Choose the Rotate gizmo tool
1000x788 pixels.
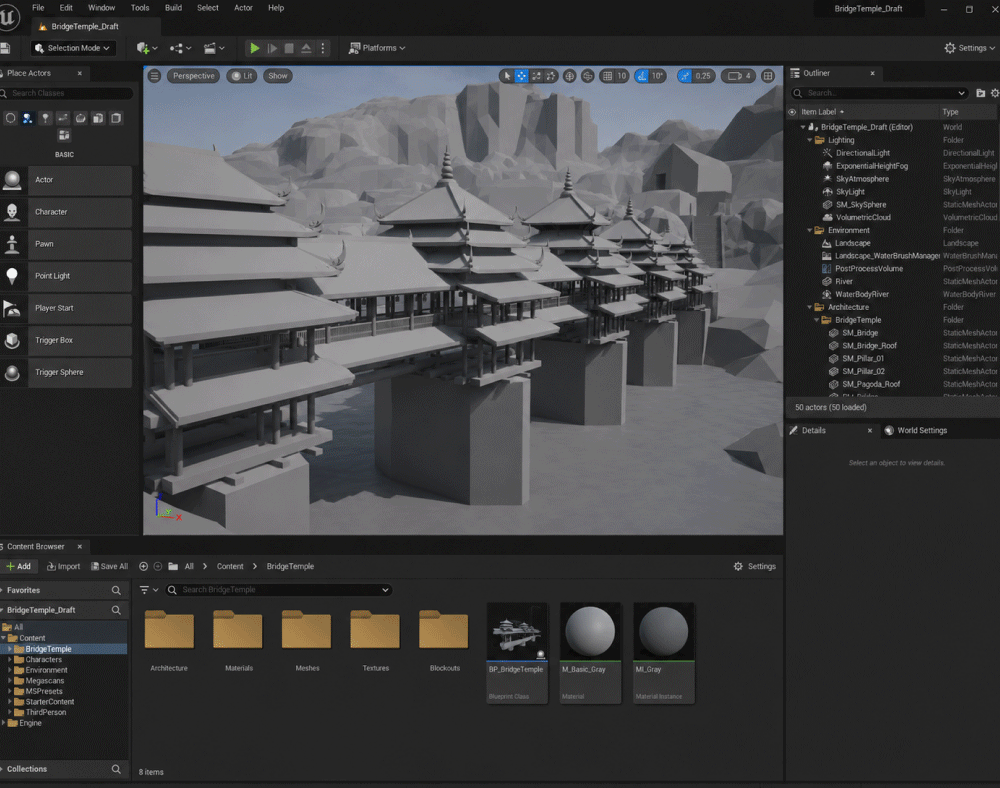click(536, 76)
